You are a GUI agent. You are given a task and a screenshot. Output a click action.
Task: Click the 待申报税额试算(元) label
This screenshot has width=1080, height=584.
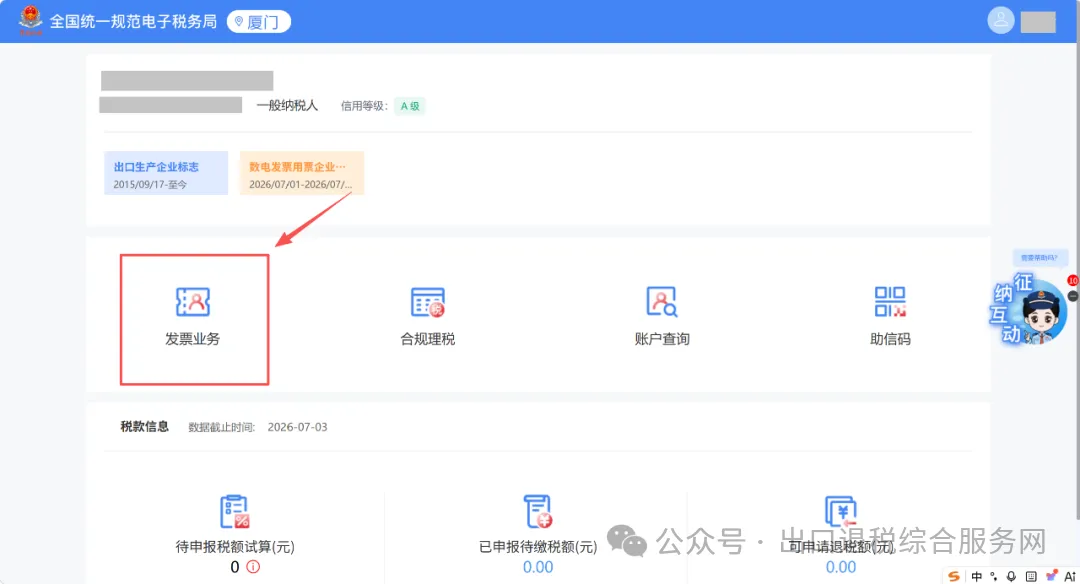235,547
